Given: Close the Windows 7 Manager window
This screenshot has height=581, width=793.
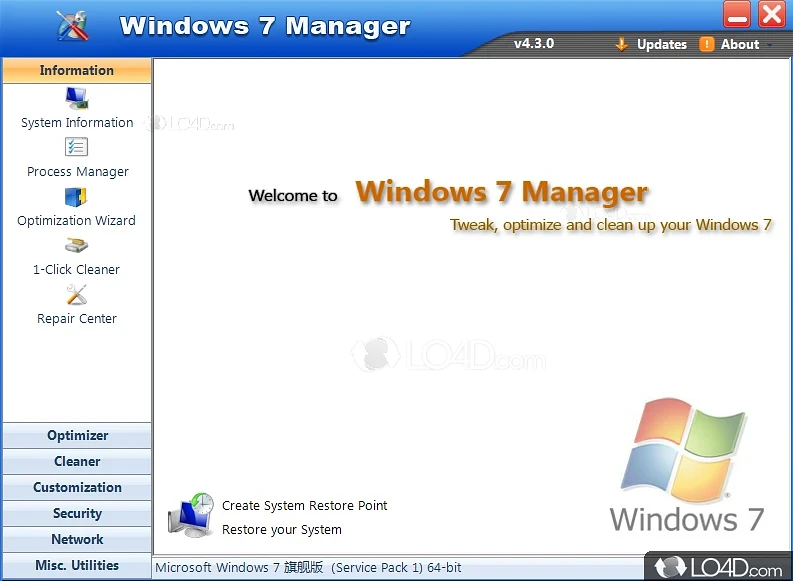Looking at the screenshot, I should (x=772, y=14).
